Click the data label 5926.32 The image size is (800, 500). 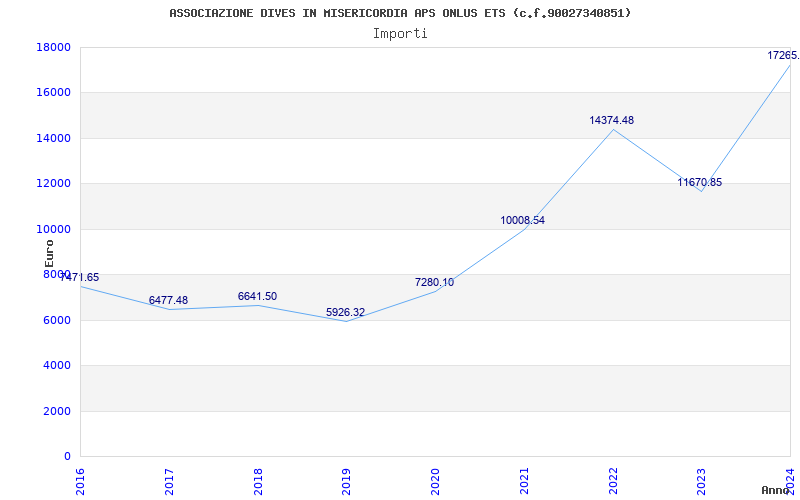point(345,312)
